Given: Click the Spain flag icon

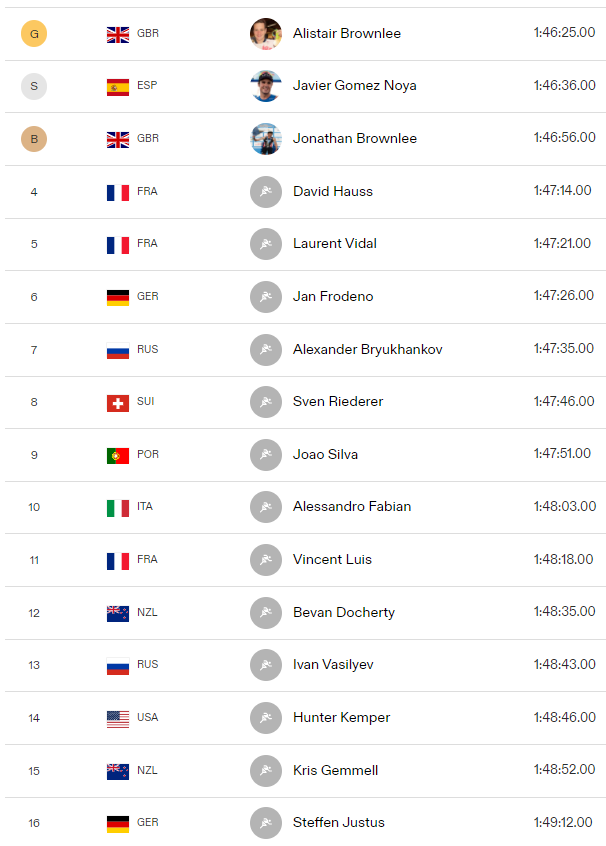Looking at the screenshot, I should coord(118,87).
